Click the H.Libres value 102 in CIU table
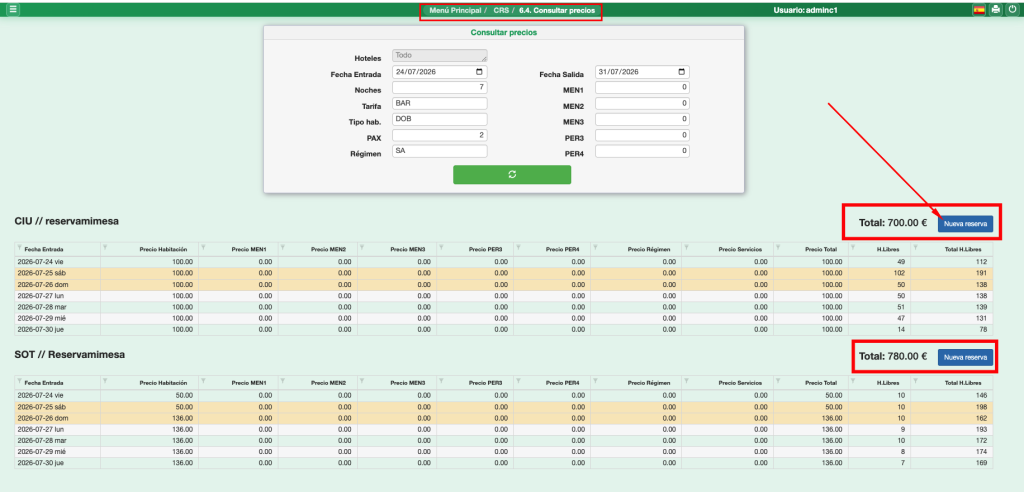 tap(898, 273)
